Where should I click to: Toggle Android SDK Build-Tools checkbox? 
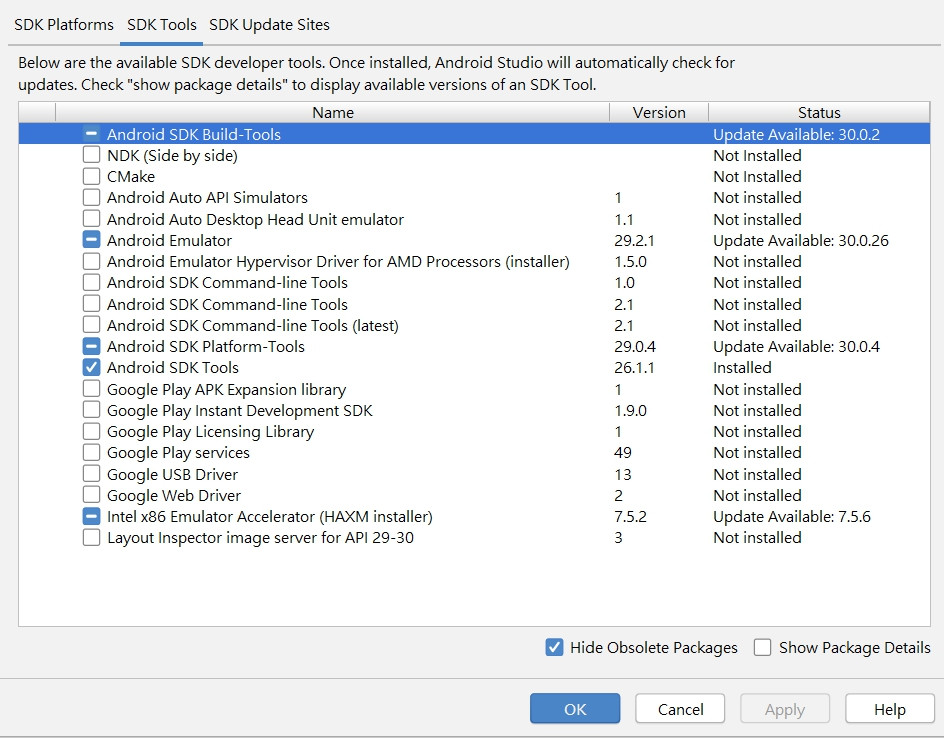point(91,135)
